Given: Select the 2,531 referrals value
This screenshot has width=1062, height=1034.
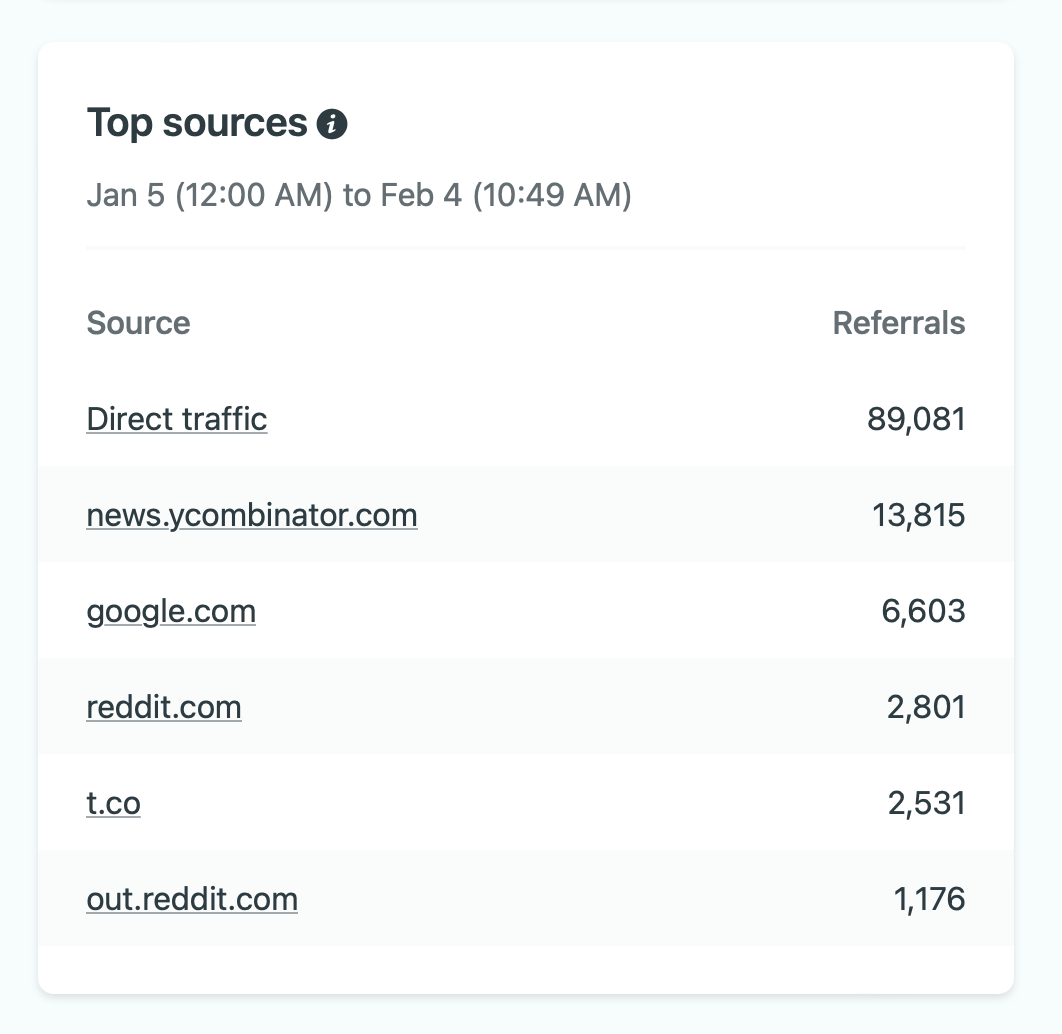Looking at the screenshot, I should coord(927,804).
